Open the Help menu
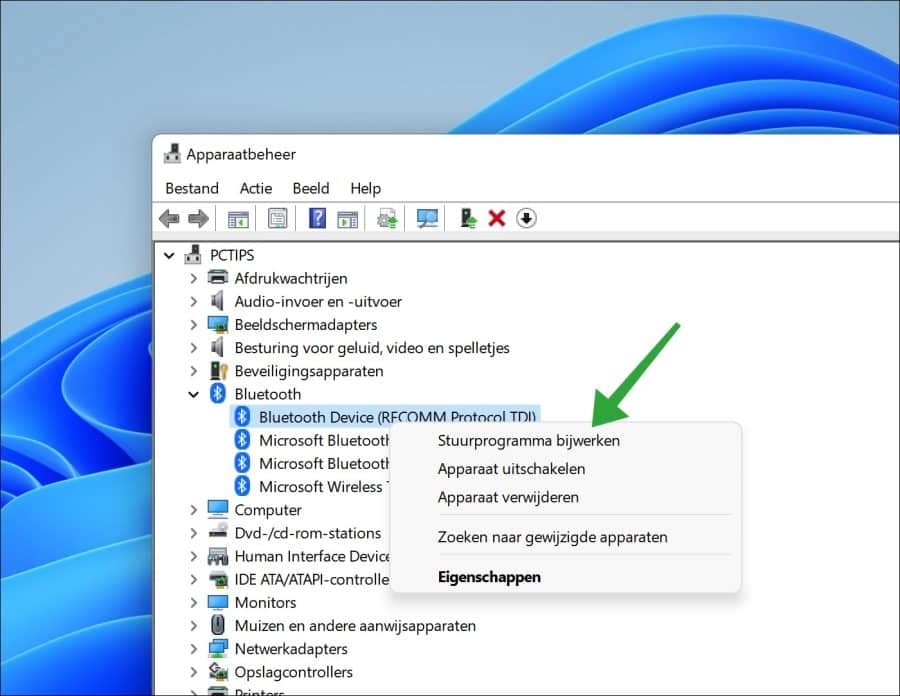The image size is (900, 696). 366,188
